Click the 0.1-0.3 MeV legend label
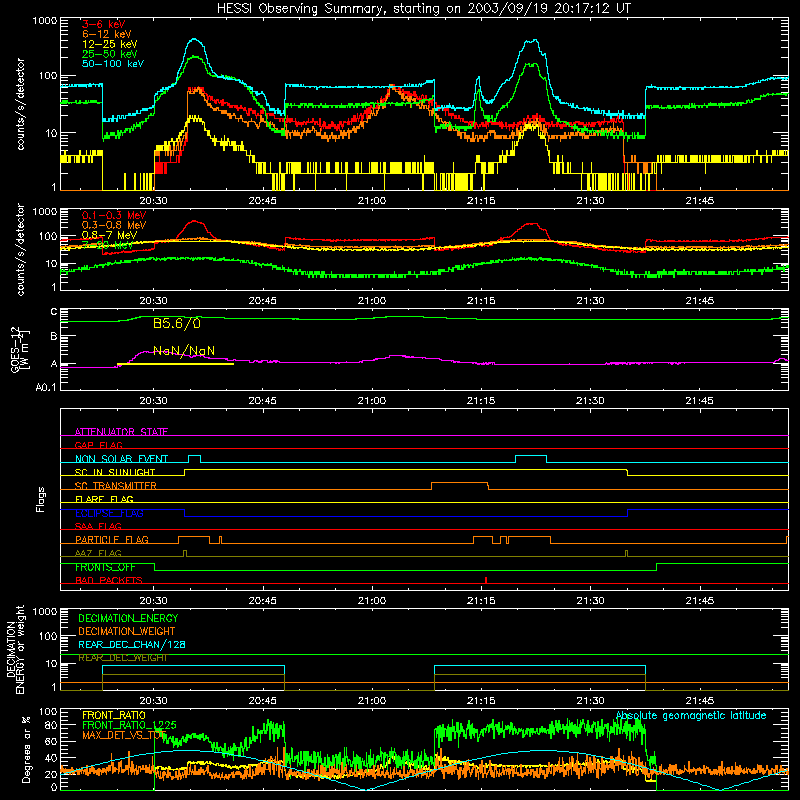 (x=114, y=215)
